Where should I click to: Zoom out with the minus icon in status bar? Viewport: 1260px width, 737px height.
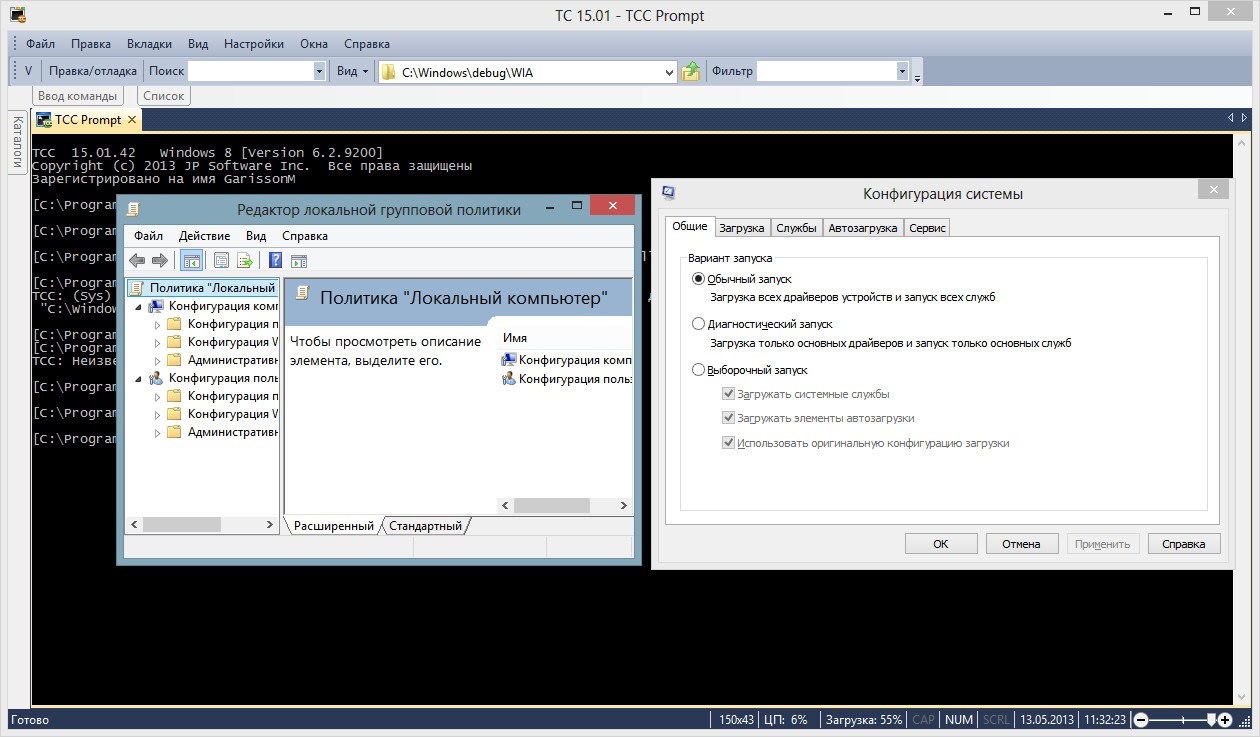pos(1141,720)
